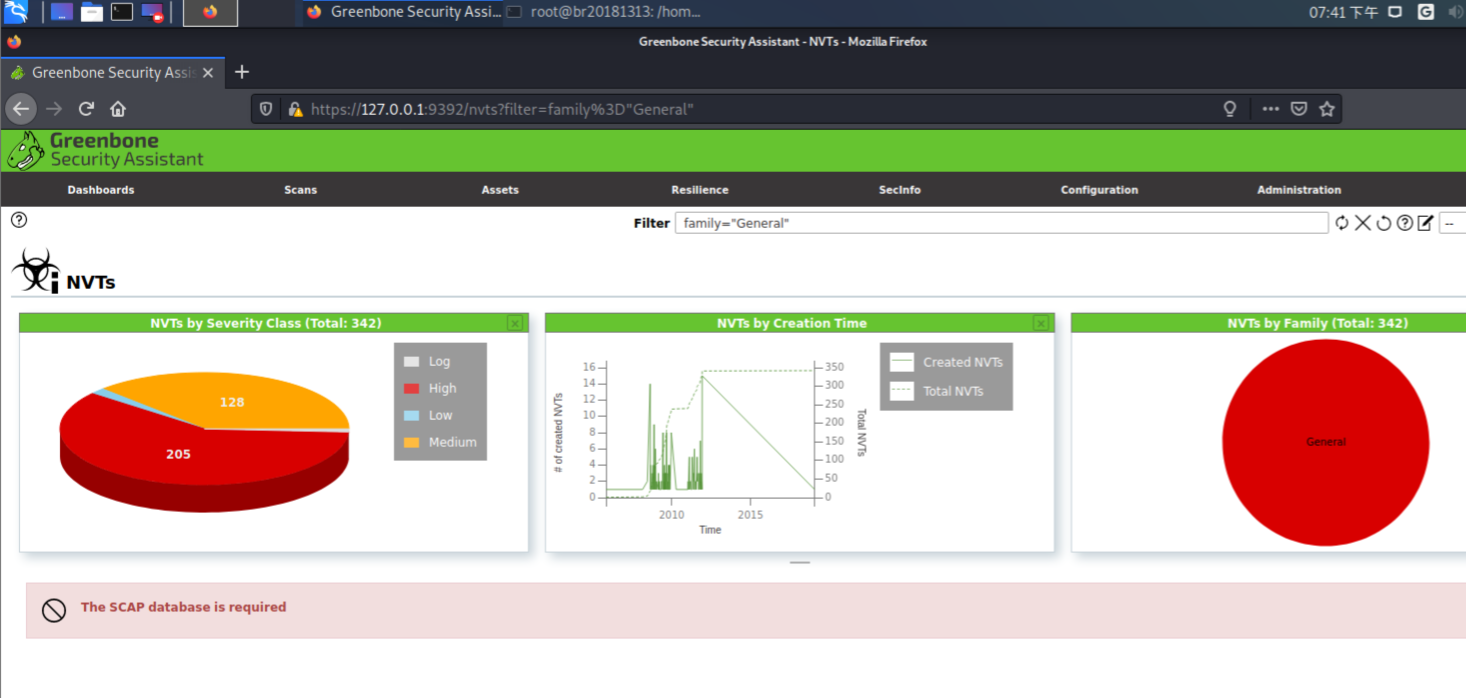Close the NVTs by Creation Time chart

pyautogui.click(x=1041, y=323)
